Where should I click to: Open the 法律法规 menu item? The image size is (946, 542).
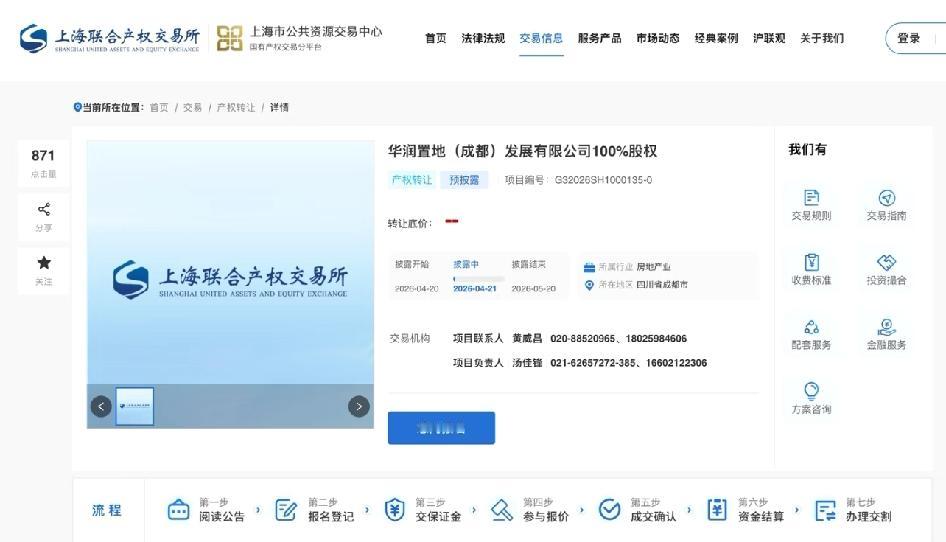point(483,38)
